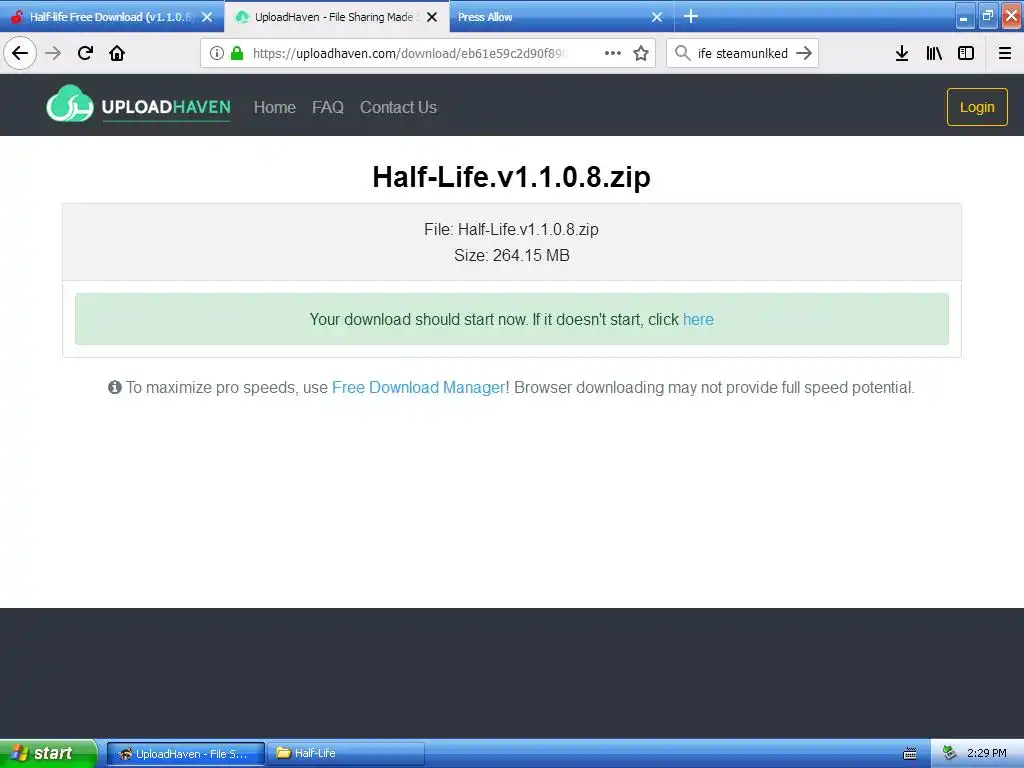Open the Firefox home page icon
Image resolution: width=1024 pixels, height=768 pixels.
[x=117, y=53]
